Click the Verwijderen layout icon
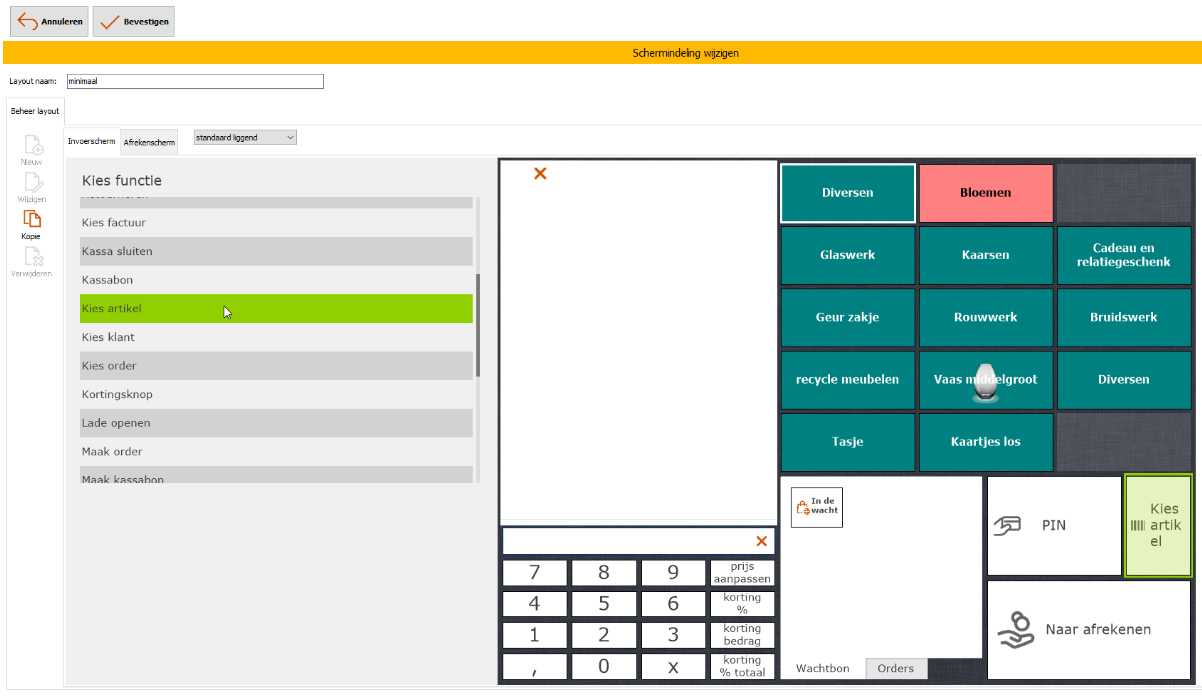1202x696 pixels. 32,257
